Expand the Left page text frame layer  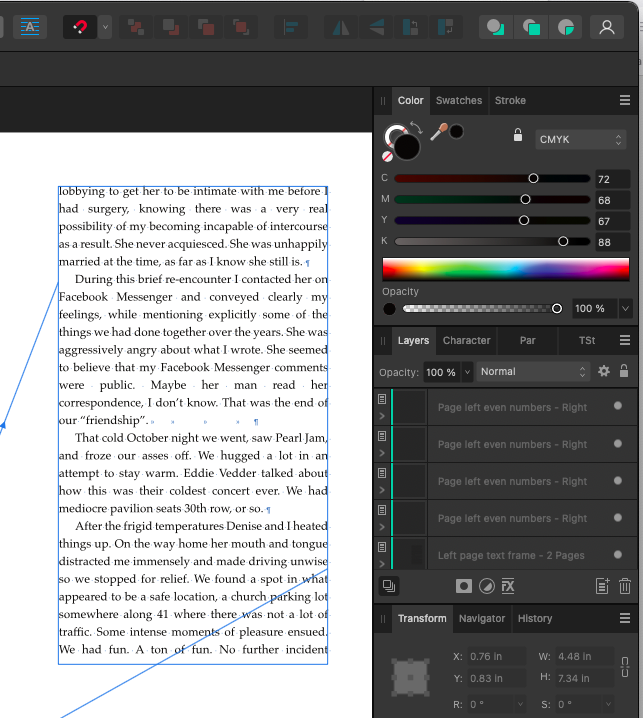point(382,565)
